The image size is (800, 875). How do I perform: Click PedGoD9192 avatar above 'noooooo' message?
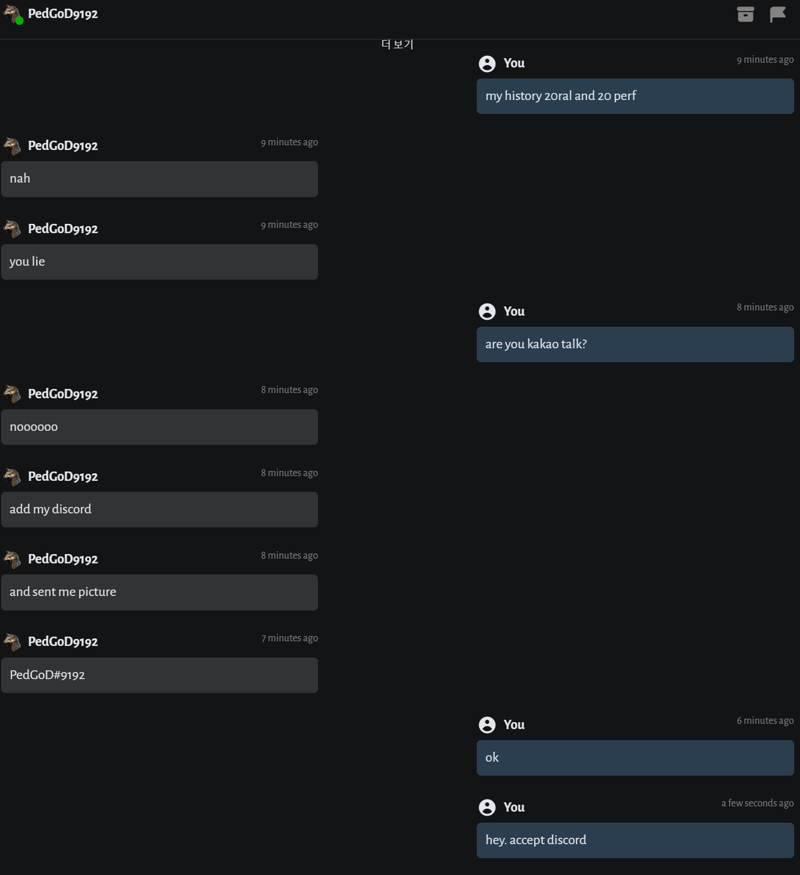(x=12, y=394)
